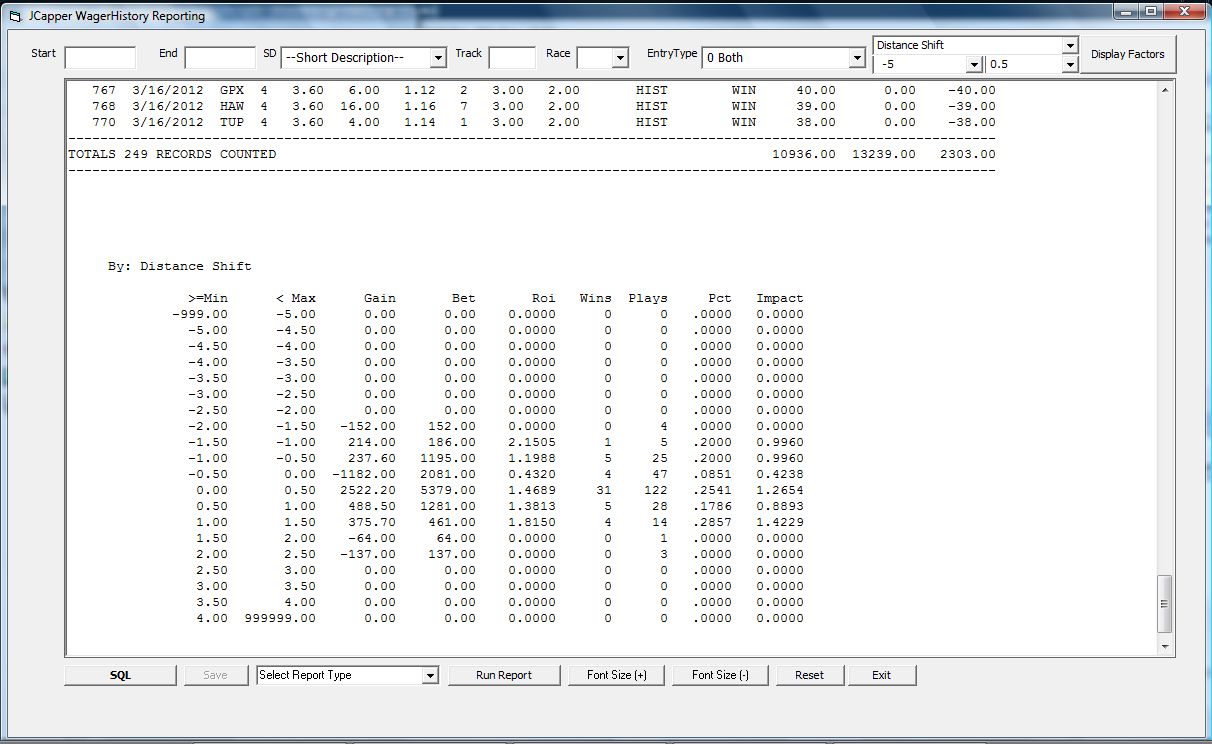This screenshot has width=1212, height=744.
Task: Click the Reset button
Action: click(x=810, y=675)
